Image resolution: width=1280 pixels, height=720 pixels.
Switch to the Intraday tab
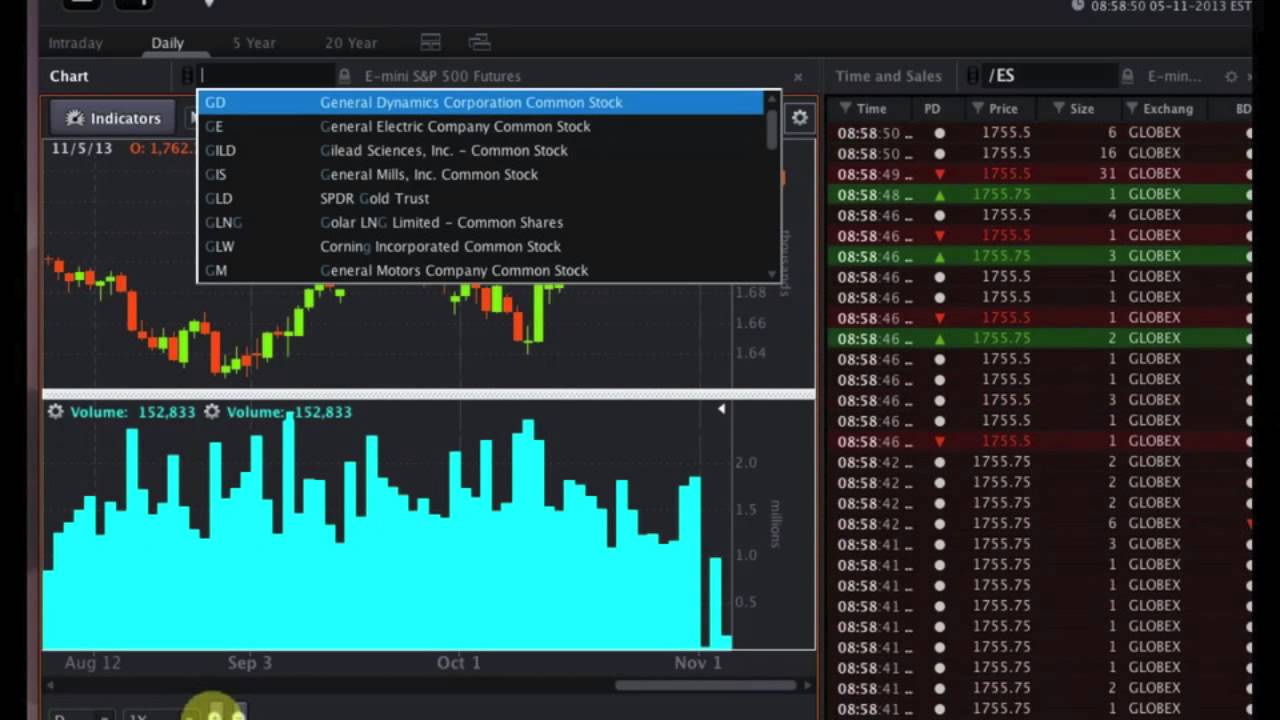pos(76,43)
